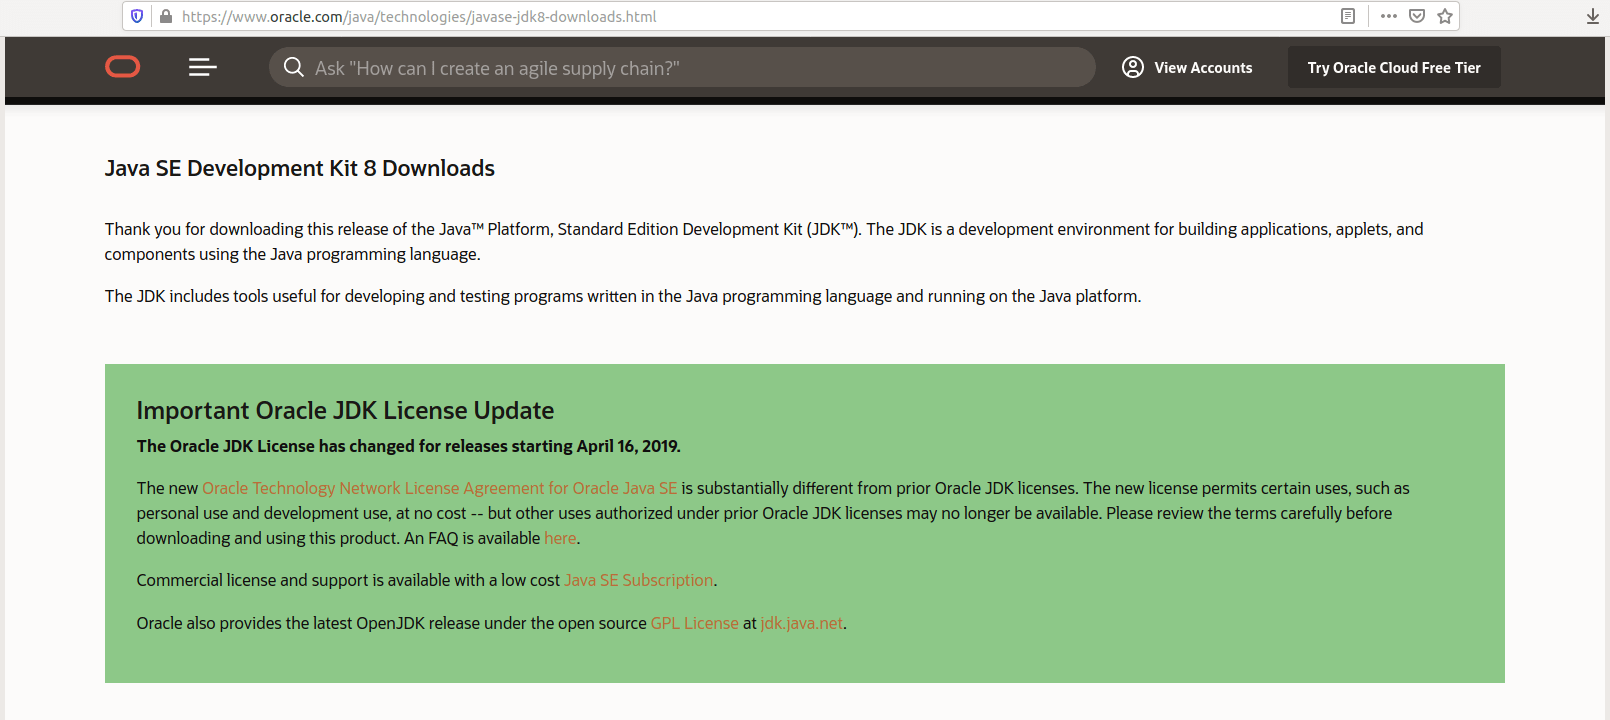
Task: Click 'Important Oracle JDK License Update' heading
Action: [x=345, y=410]
